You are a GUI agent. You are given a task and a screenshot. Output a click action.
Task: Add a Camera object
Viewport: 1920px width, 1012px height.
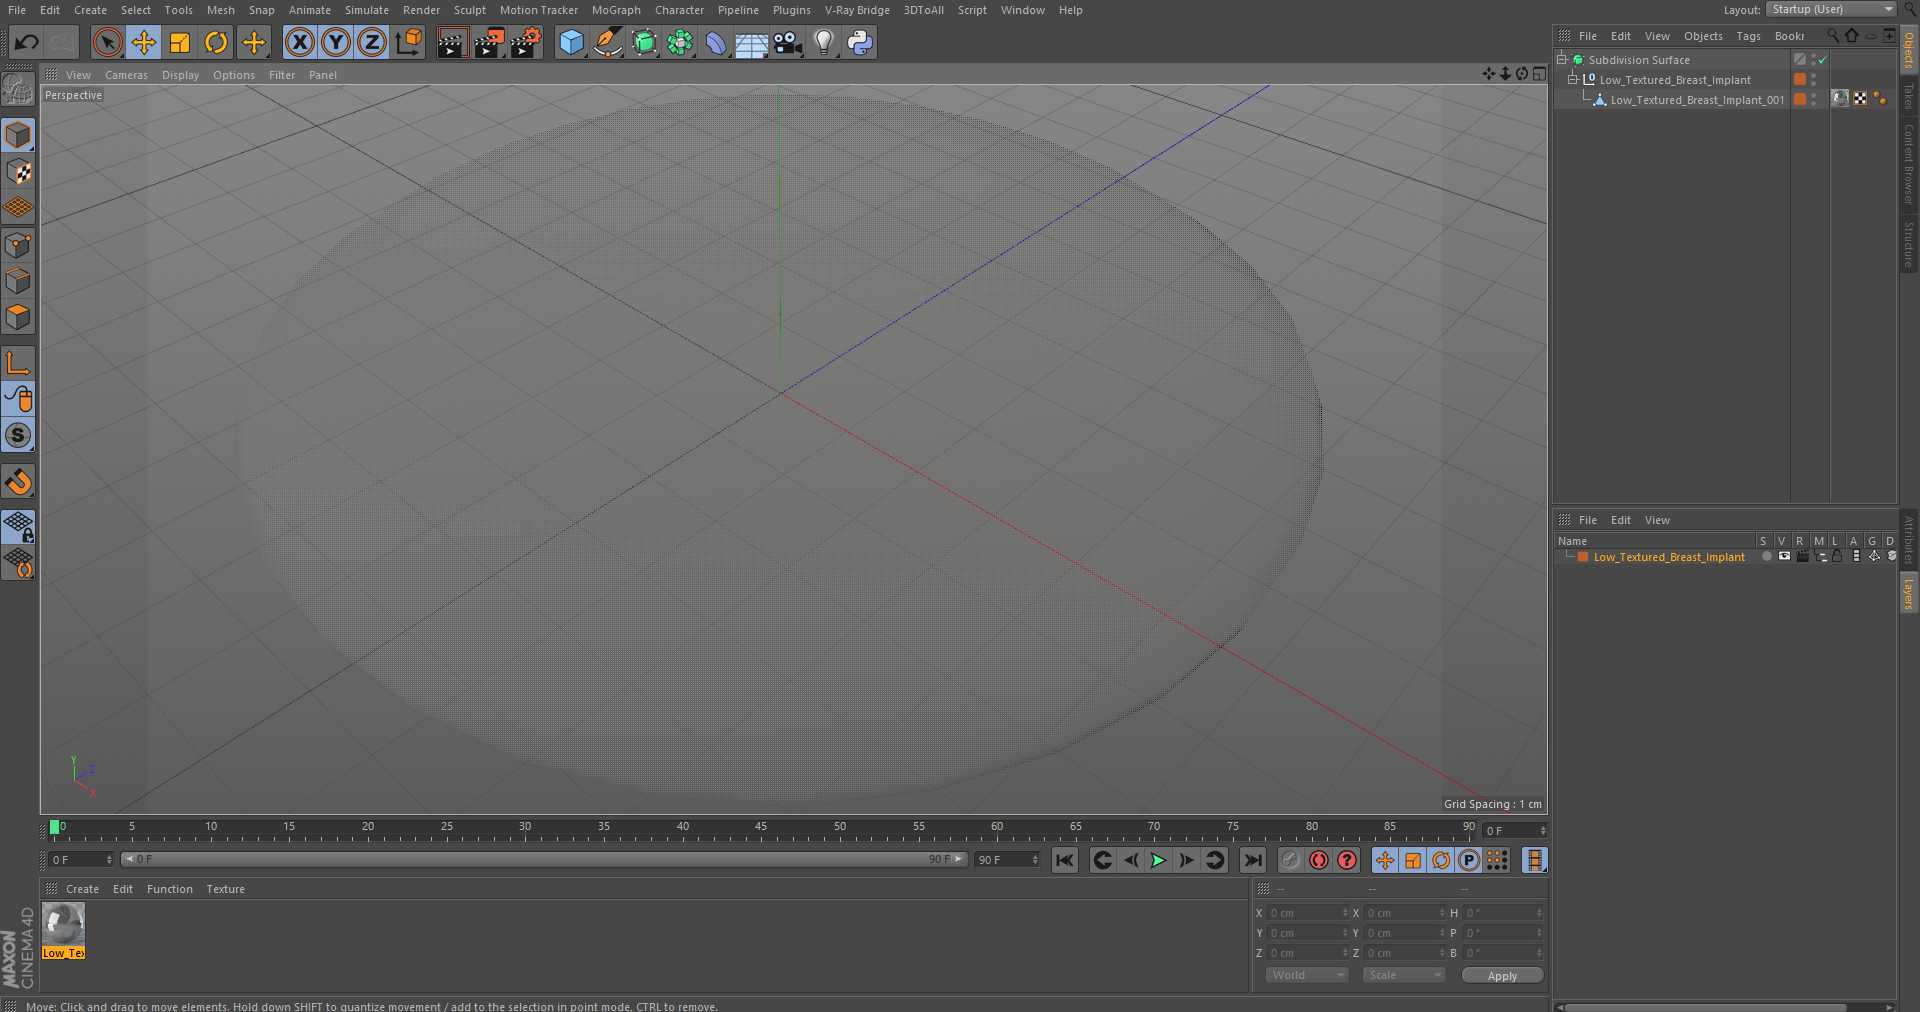[x=788, y=42]
